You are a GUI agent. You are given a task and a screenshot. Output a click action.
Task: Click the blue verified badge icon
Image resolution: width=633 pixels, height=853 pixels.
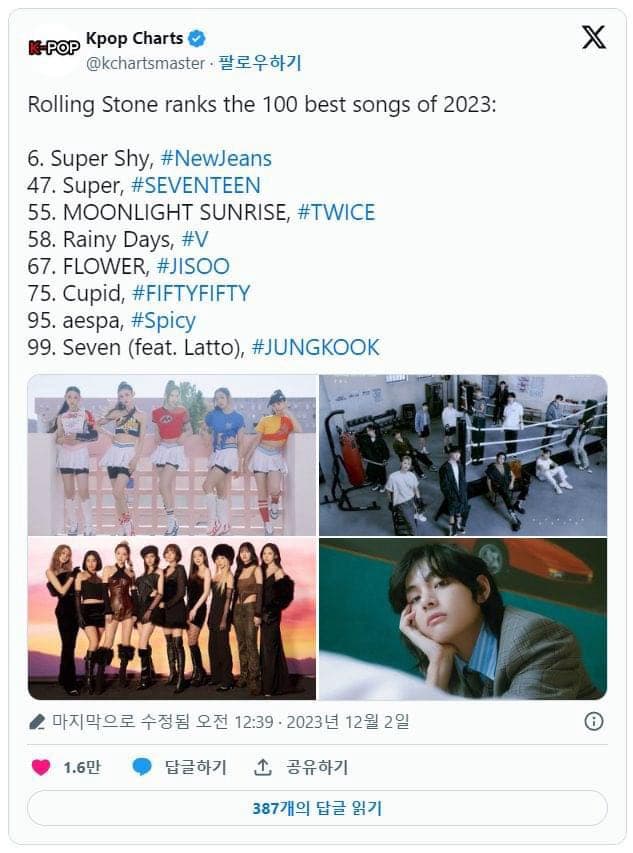tap(198, 39)
